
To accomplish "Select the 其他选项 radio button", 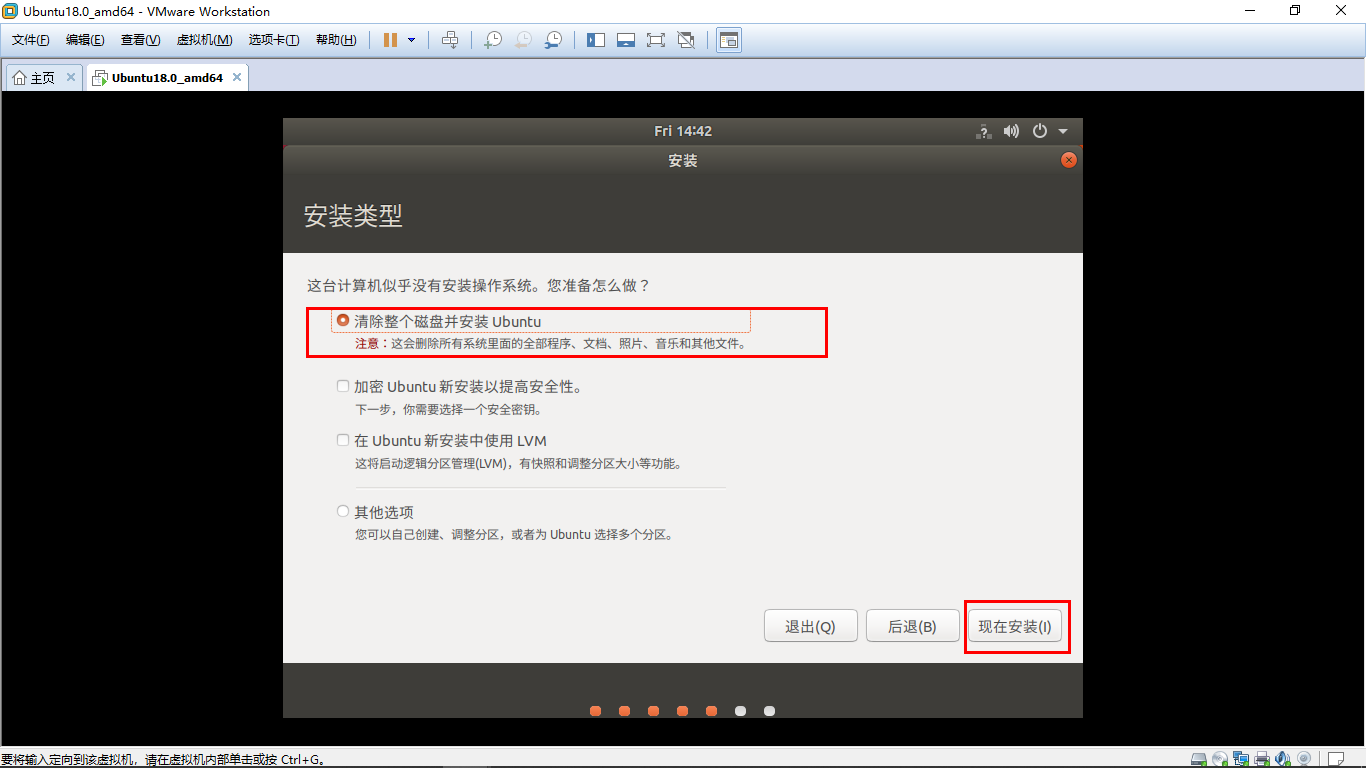I will point(343,512).
